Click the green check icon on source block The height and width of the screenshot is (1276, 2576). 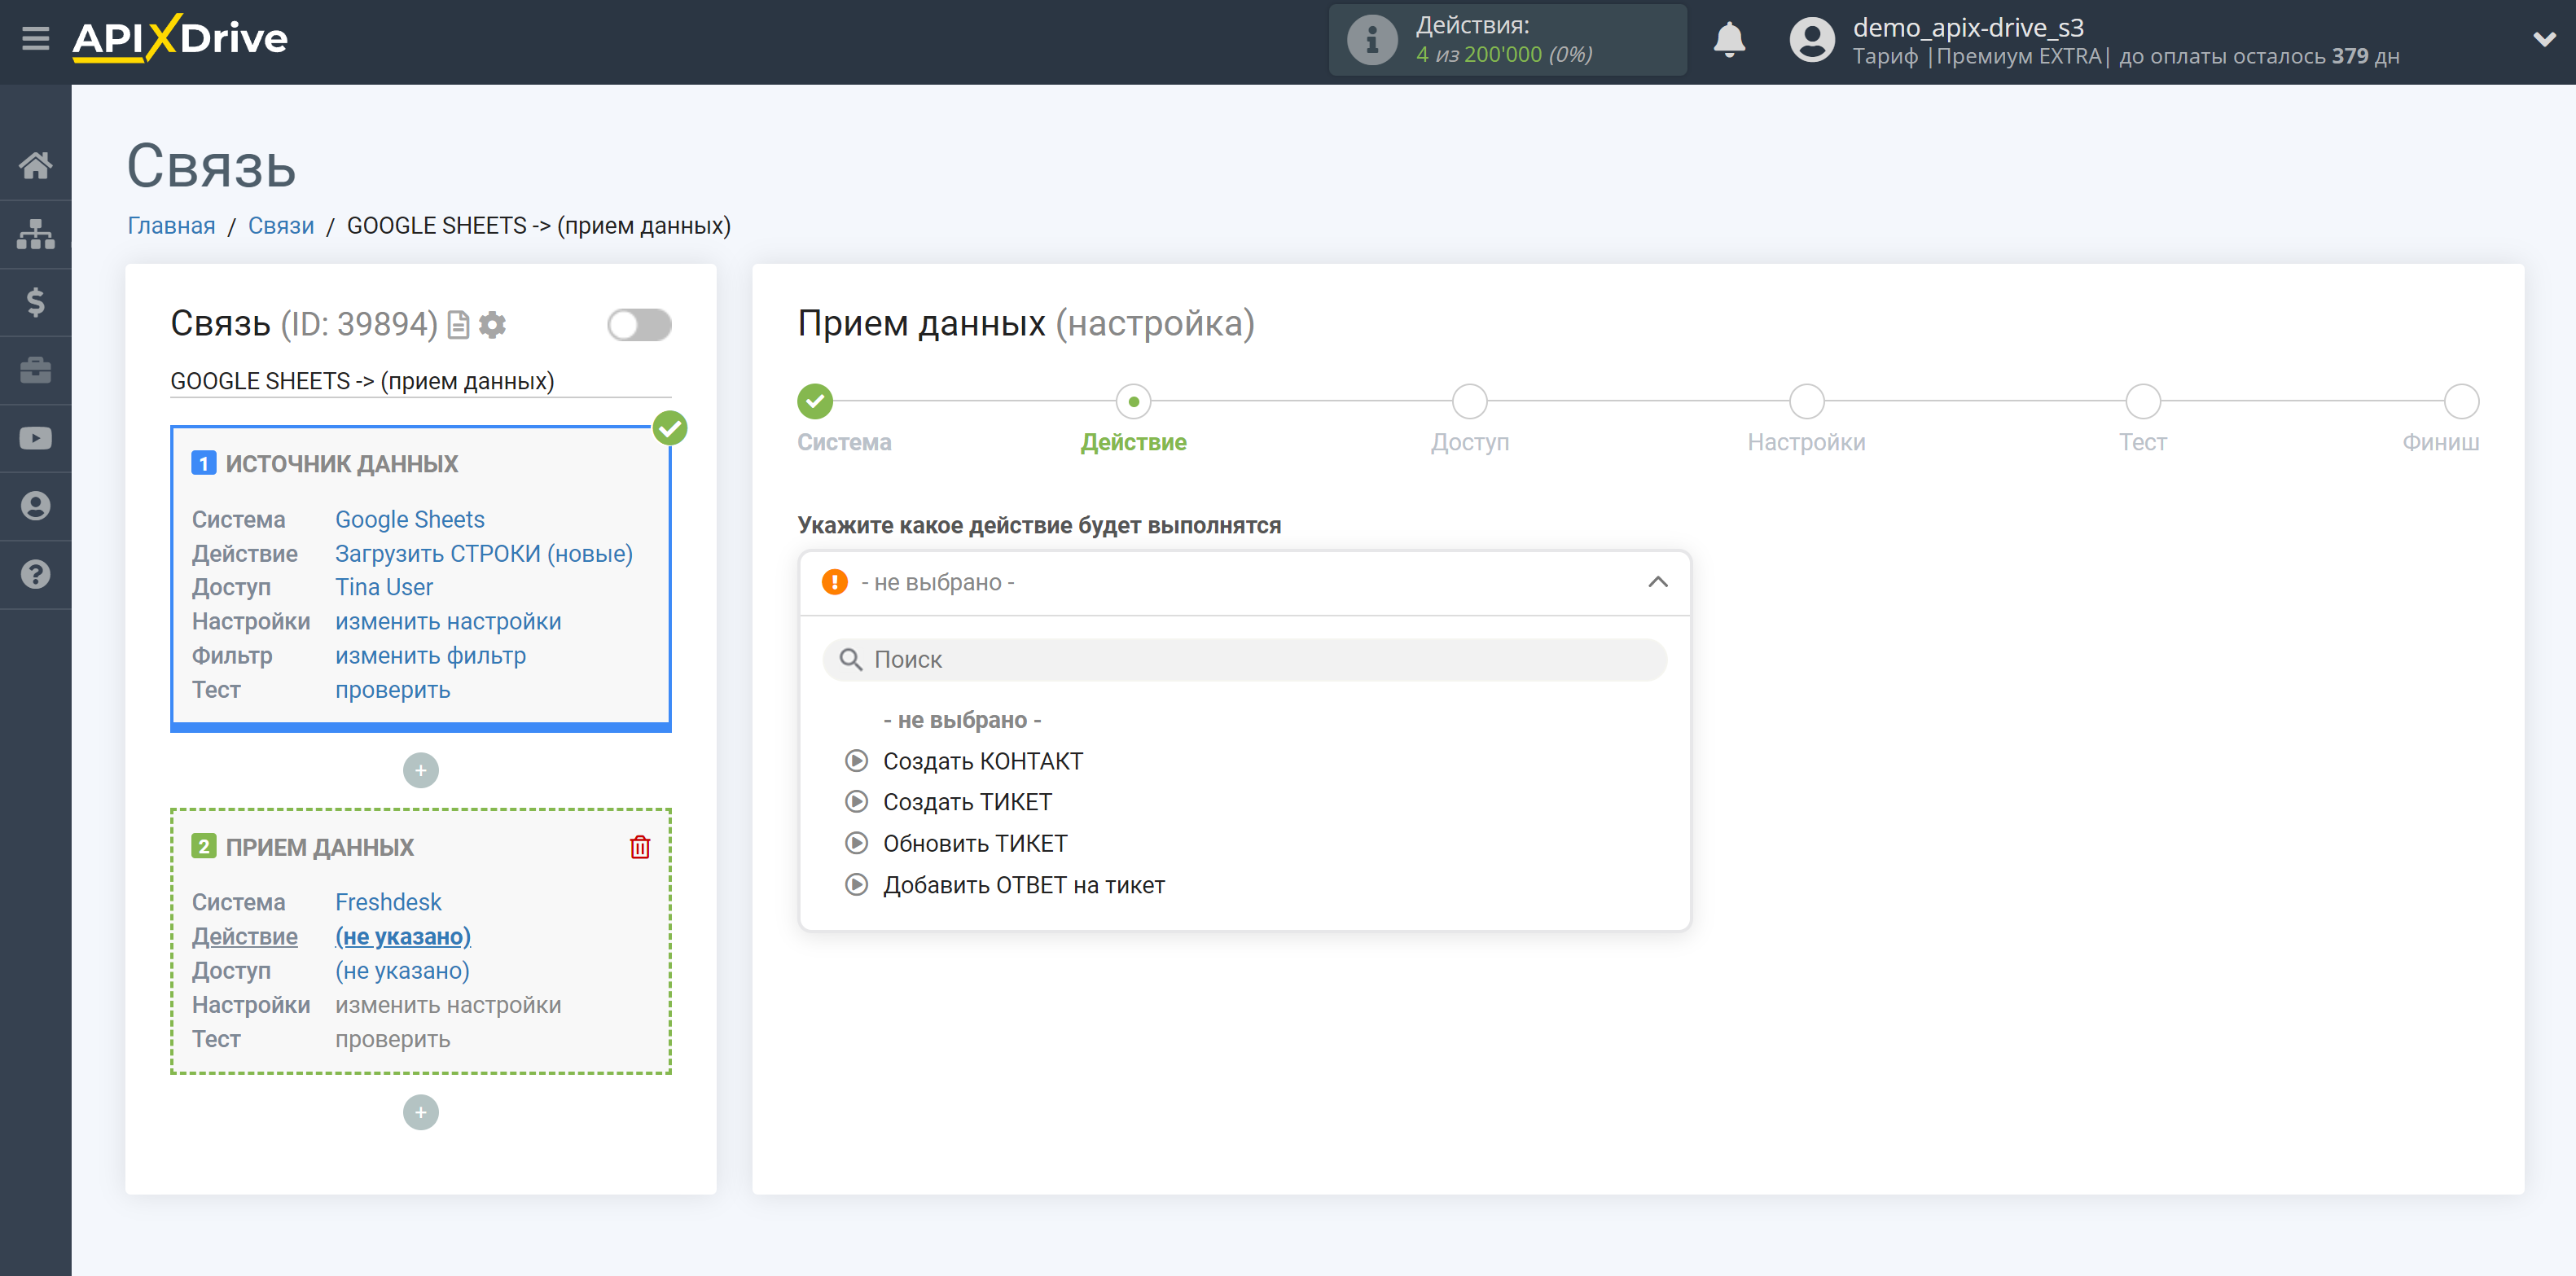click(670, 428)
